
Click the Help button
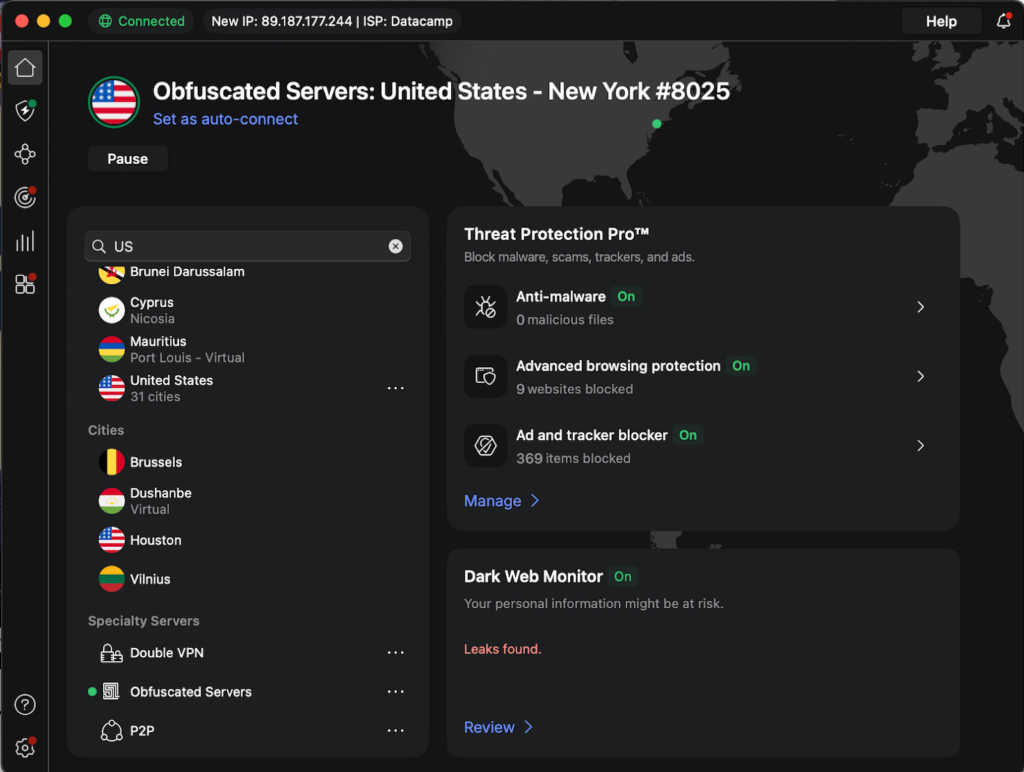[941, 22]
